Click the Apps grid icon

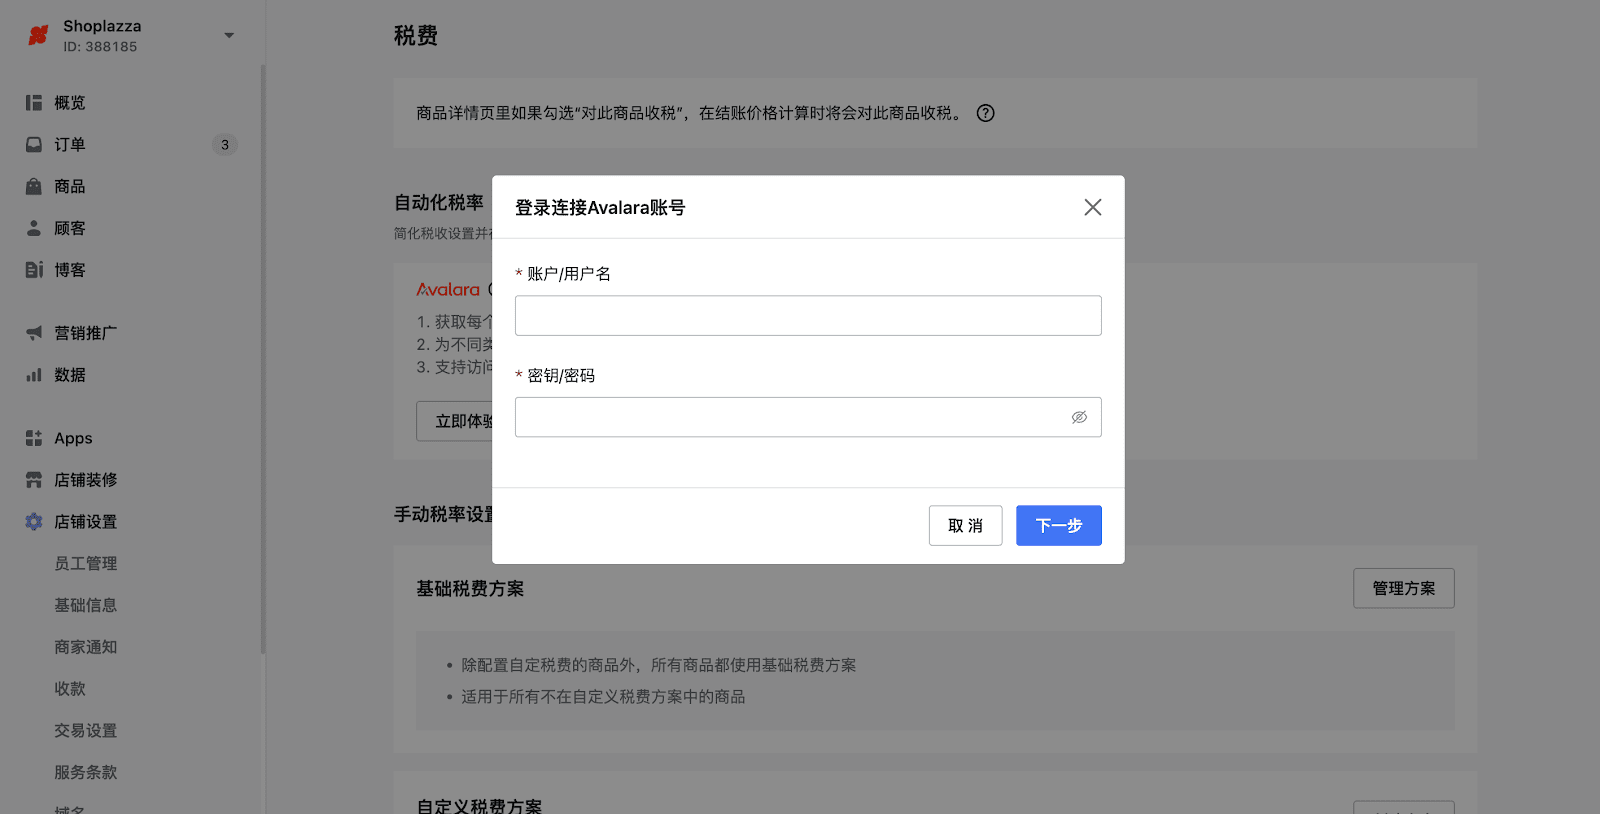(34, 438)
